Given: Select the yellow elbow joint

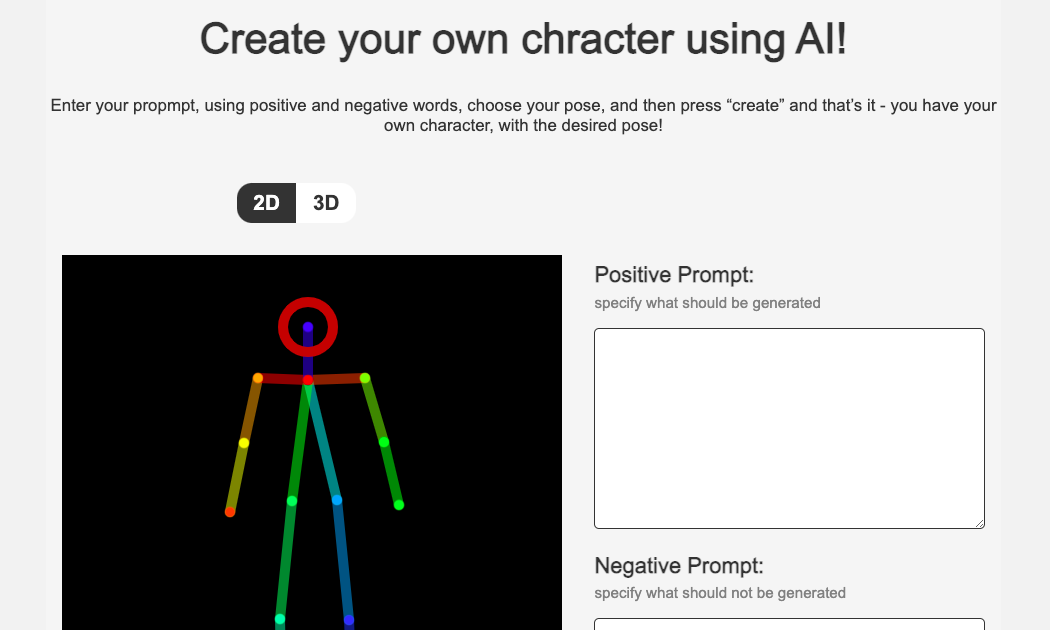Looking at the screenshot, I should coord(244,443).
